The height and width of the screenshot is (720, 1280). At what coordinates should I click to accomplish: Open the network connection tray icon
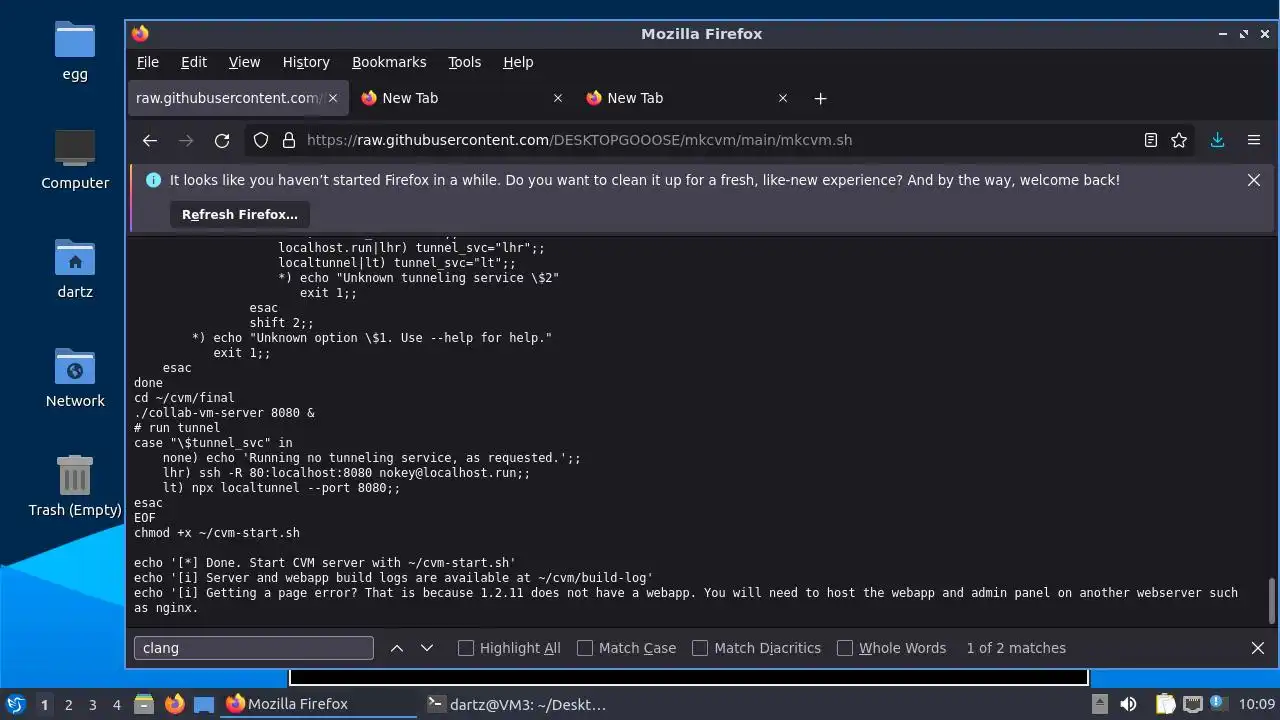[x=1192, y=704]
